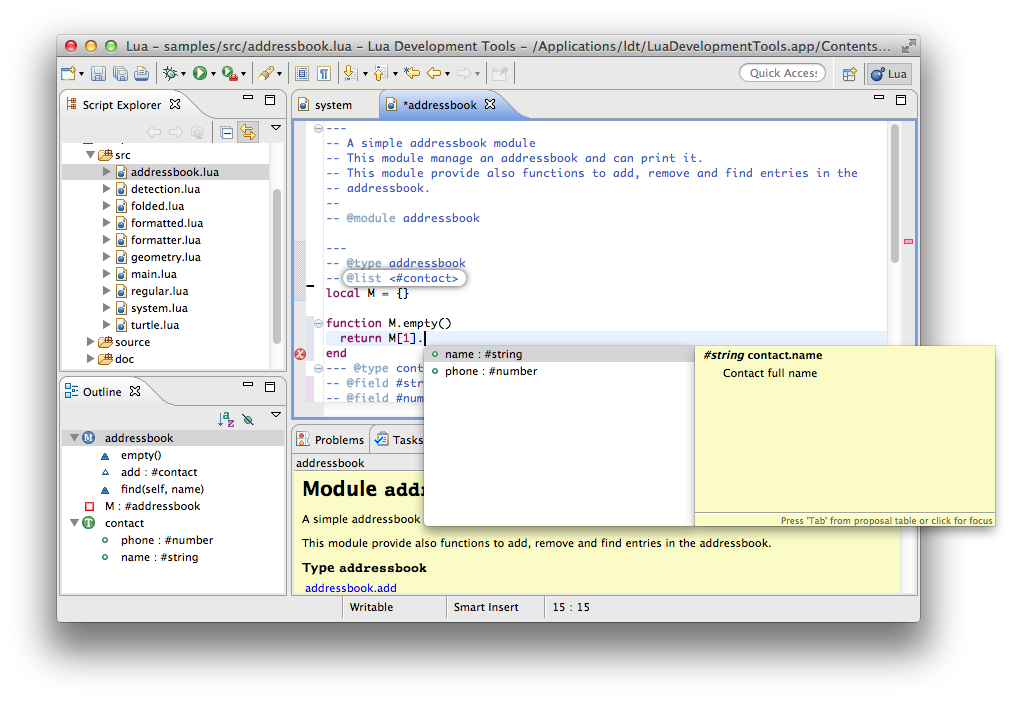Expand addressbook.lua in Script Explorer

click(x=106, y=172)
